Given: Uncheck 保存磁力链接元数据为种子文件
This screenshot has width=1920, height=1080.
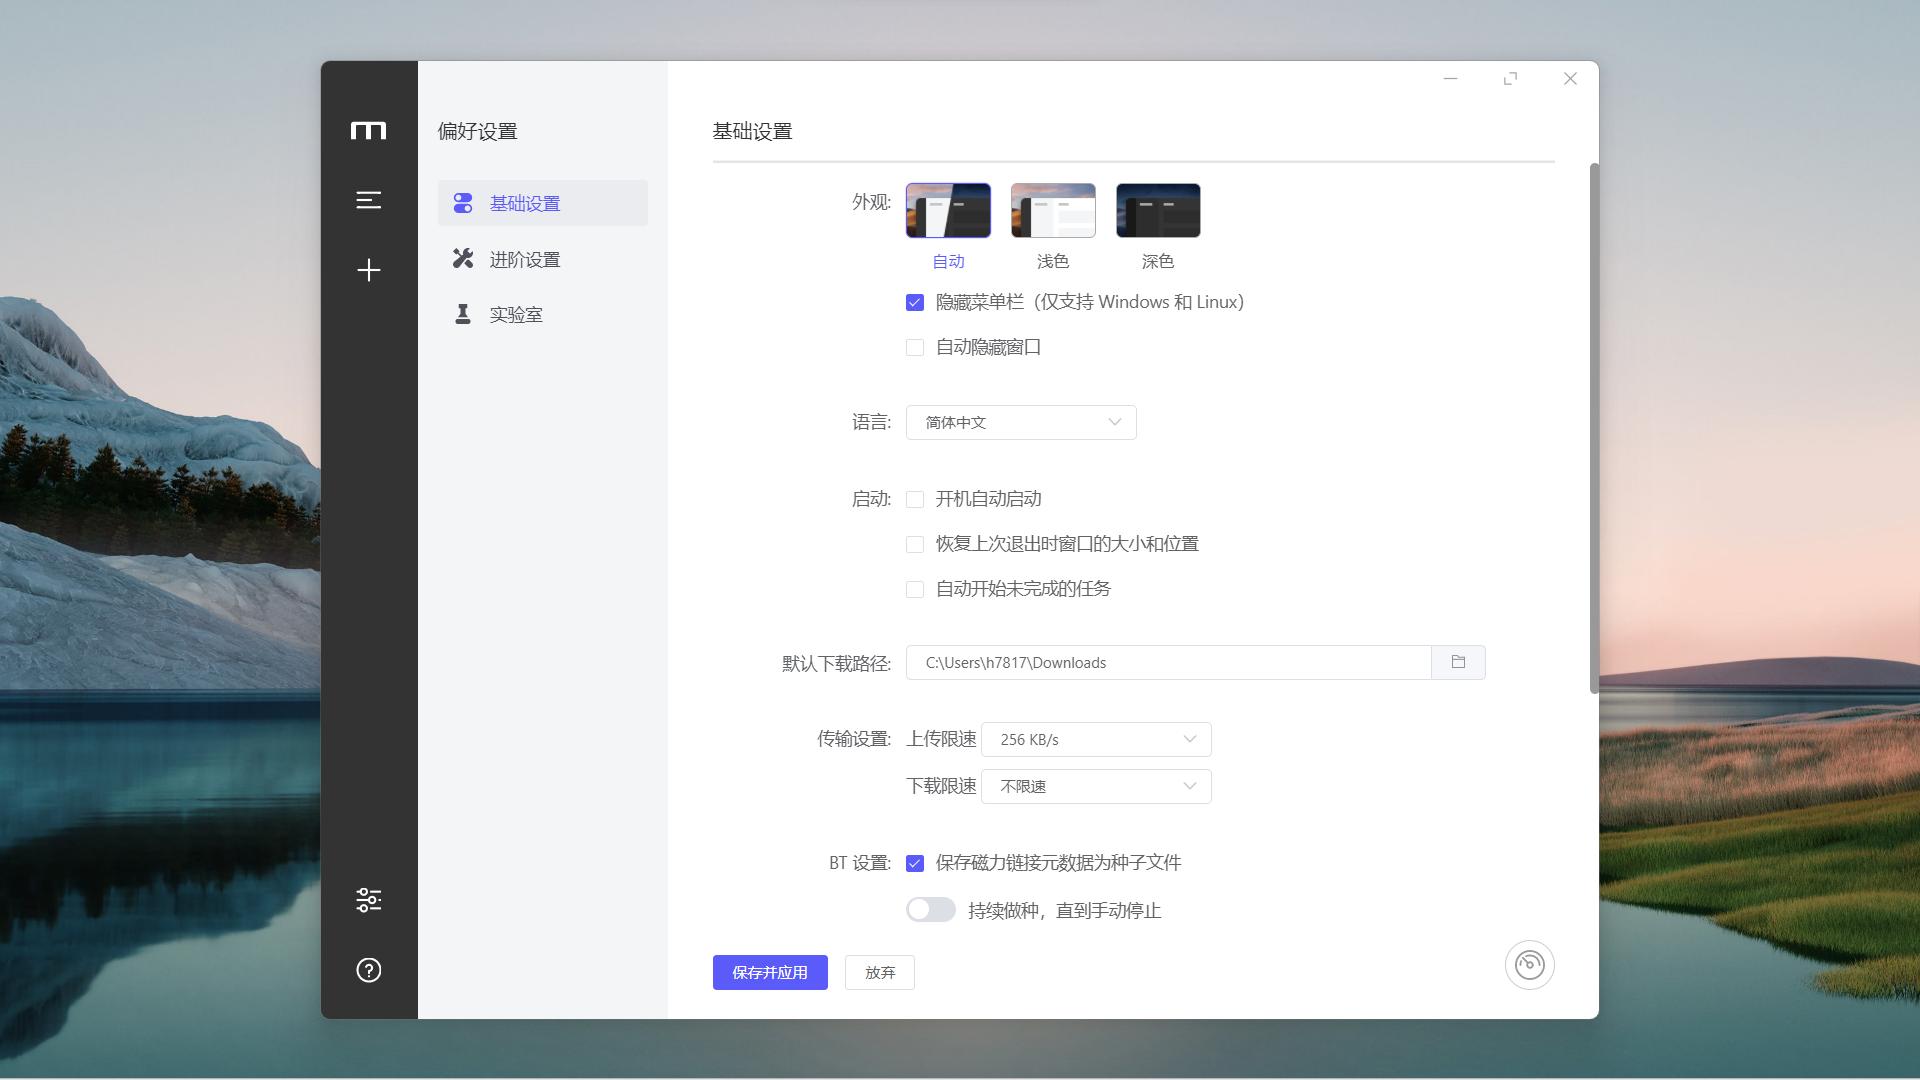Looking at the screenshot, I should coord(914,862).
